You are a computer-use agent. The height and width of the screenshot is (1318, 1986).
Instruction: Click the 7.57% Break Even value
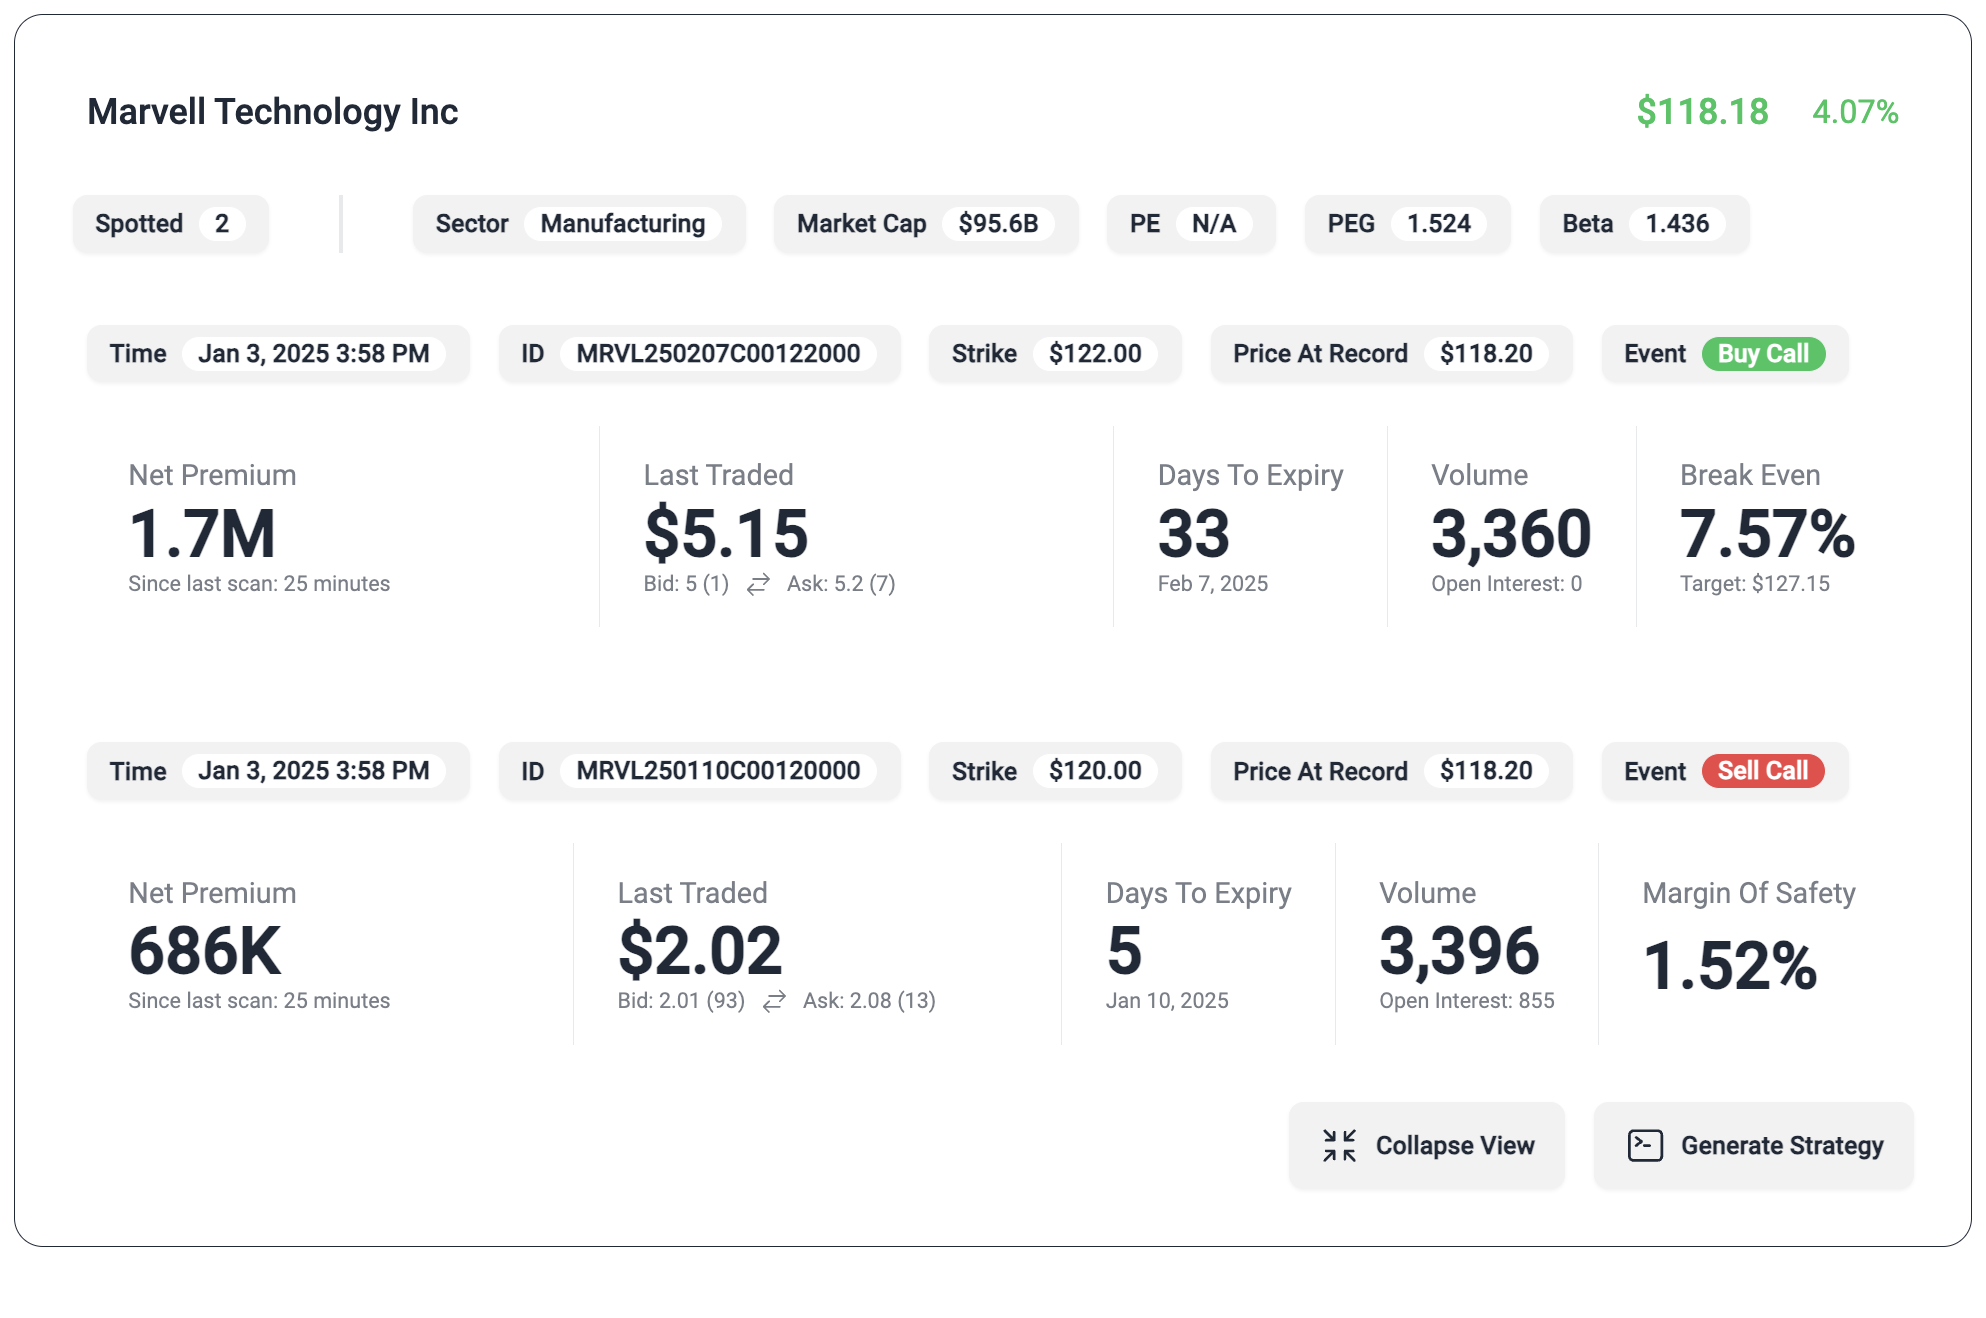(1766, 534)
